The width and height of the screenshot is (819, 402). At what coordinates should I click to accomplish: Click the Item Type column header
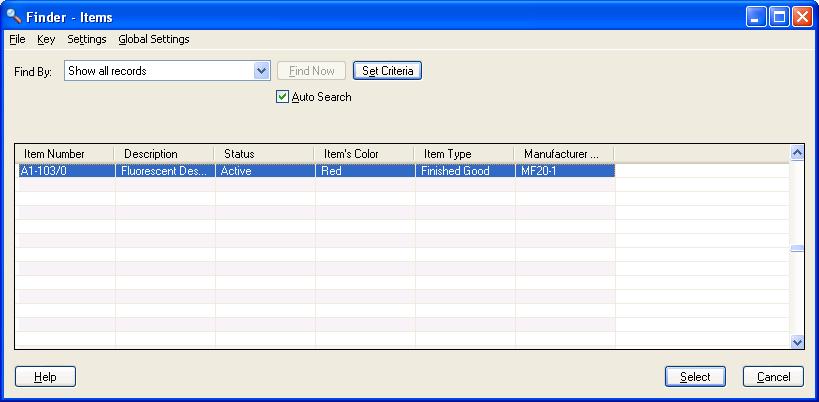point(463,154)
